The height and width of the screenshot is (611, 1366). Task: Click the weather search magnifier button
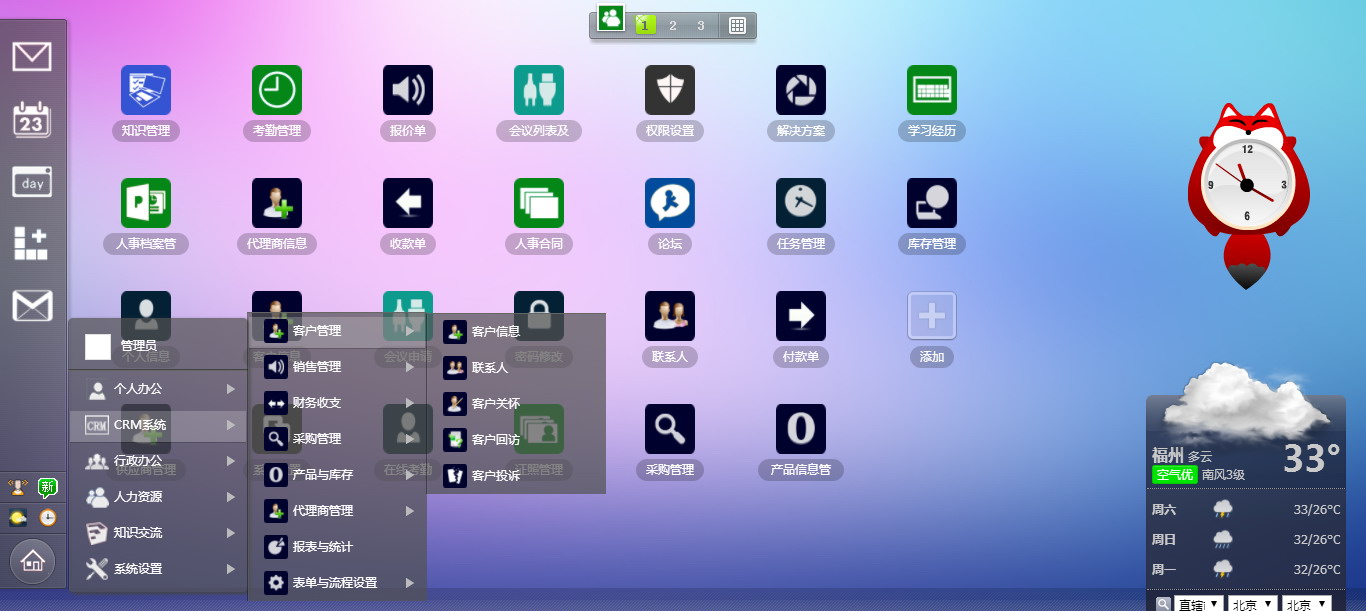1163,604
